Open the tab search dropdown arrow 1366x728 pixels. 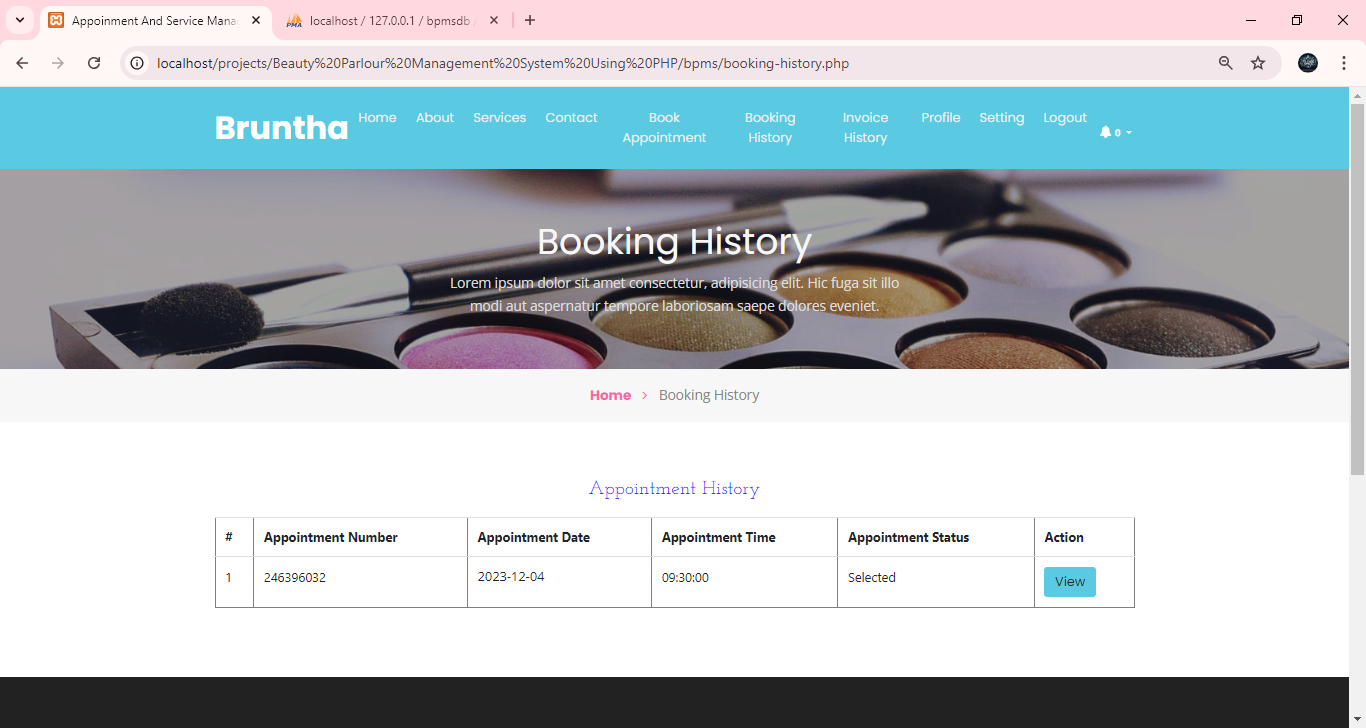pyautogui.click(x=19, y=20)
